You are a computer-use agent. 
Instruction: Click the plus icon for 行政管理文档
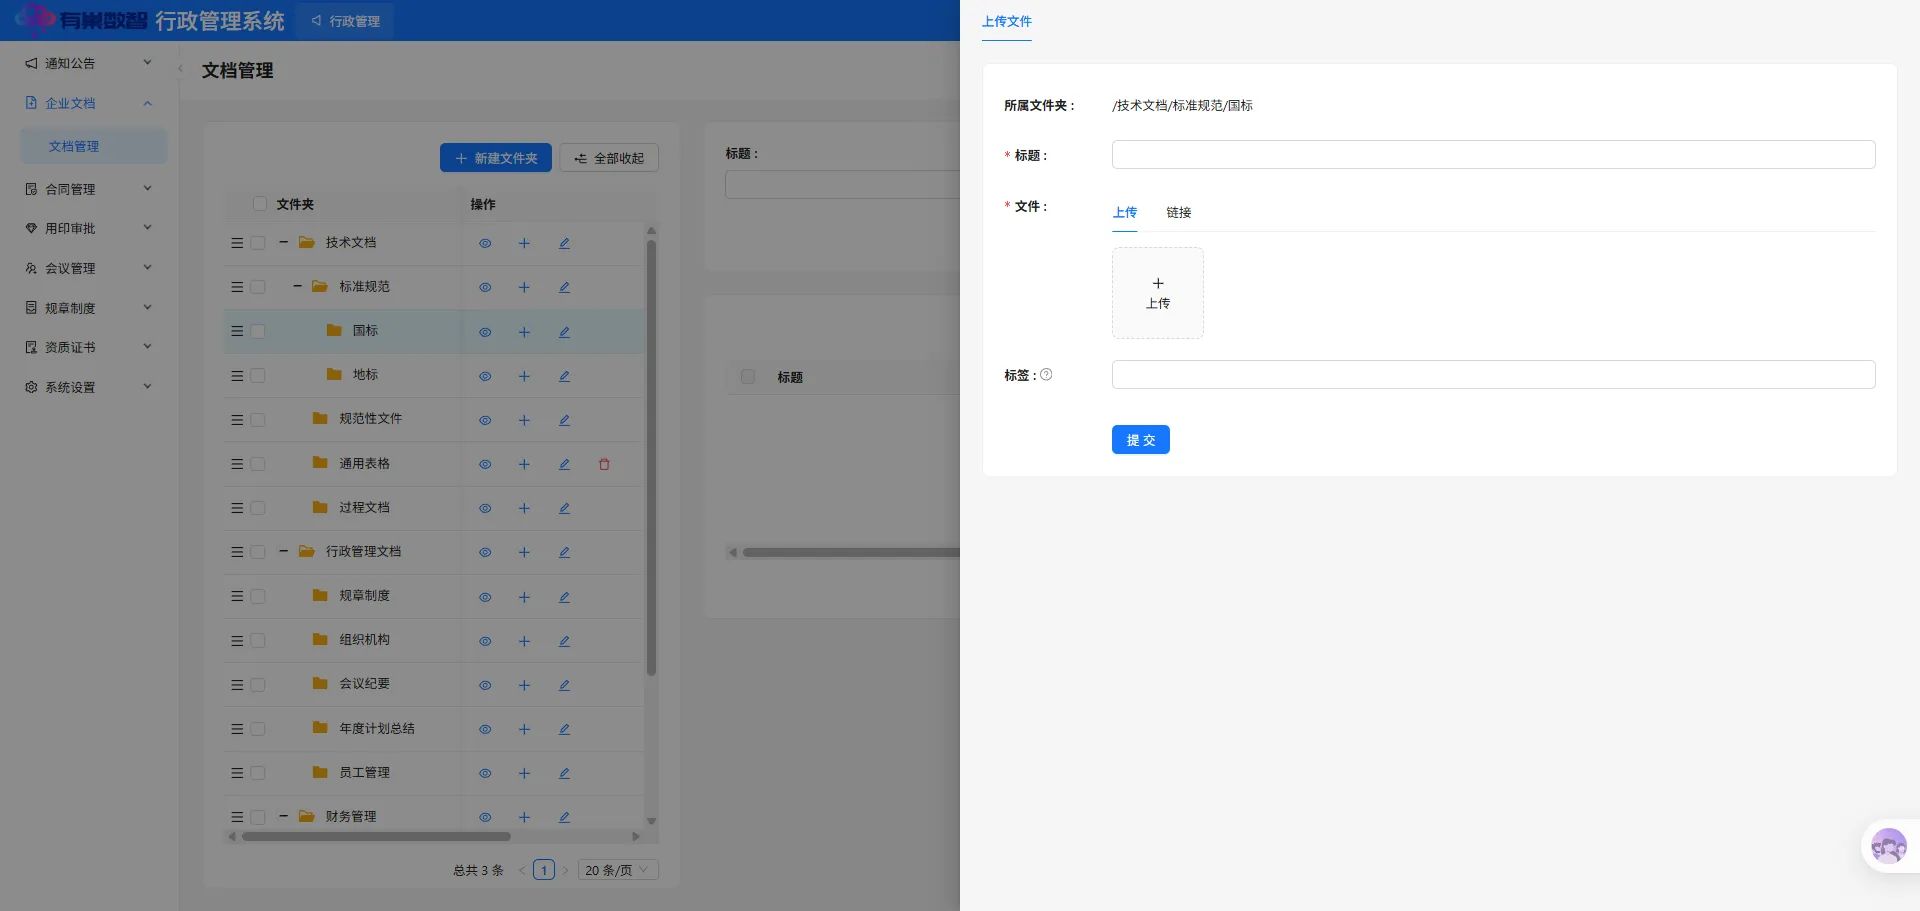click(524, 552)
